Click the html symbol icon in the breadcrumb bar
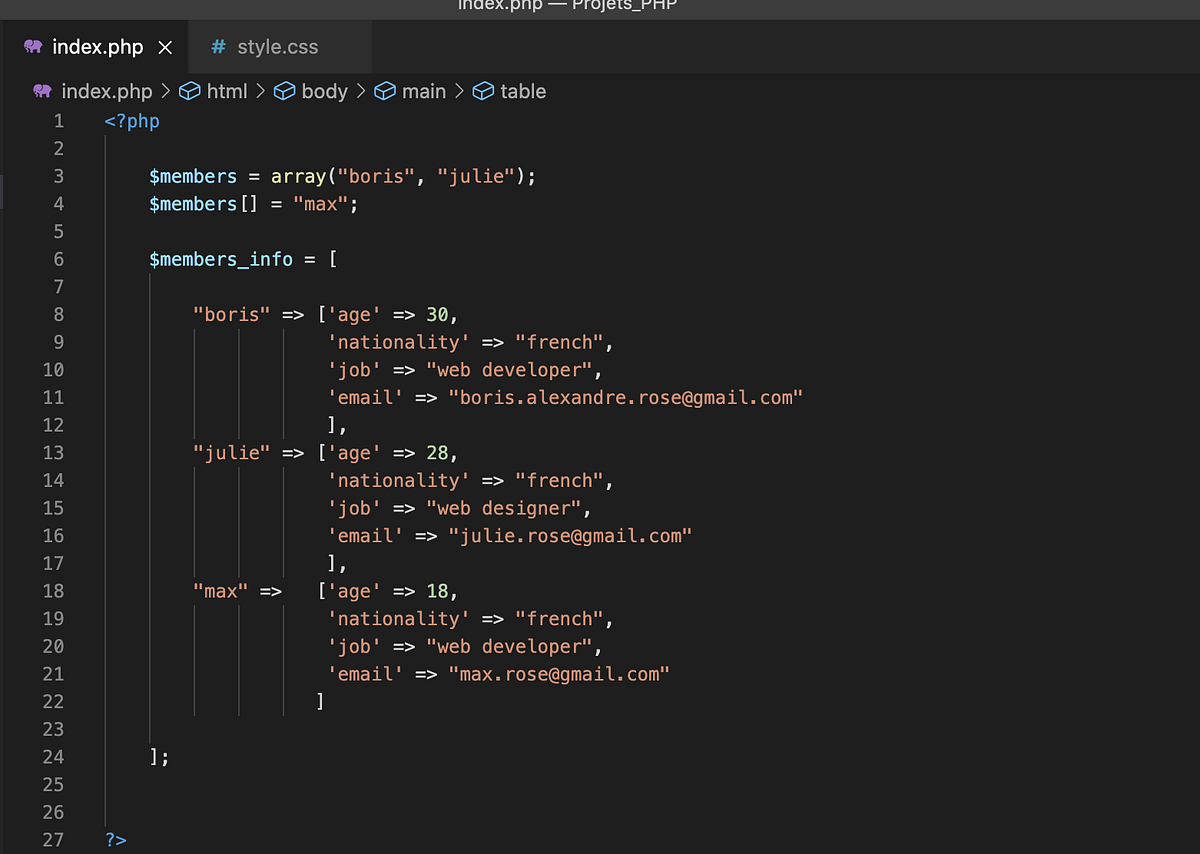Screen dimensions: 1200x854 coord(190,91)
